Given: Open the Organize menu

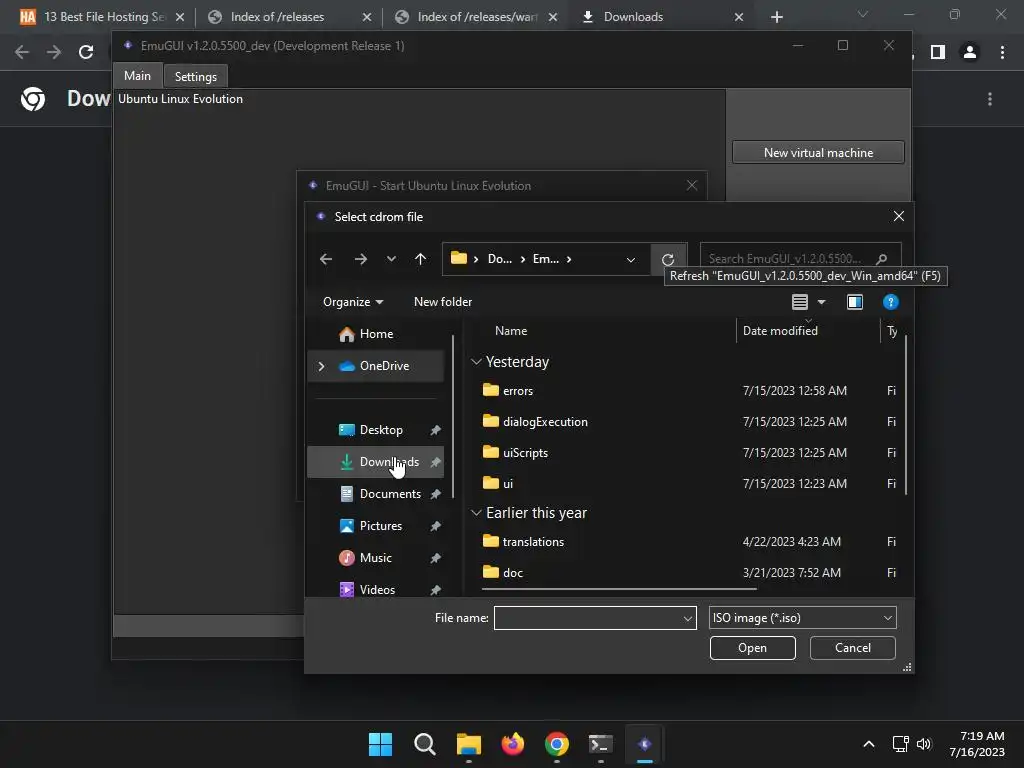Looking at the screenshot, I should pos(353,302).
